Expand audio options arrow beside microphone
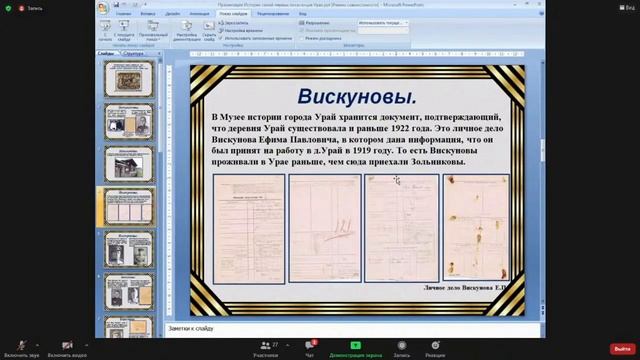 point(37,345)
